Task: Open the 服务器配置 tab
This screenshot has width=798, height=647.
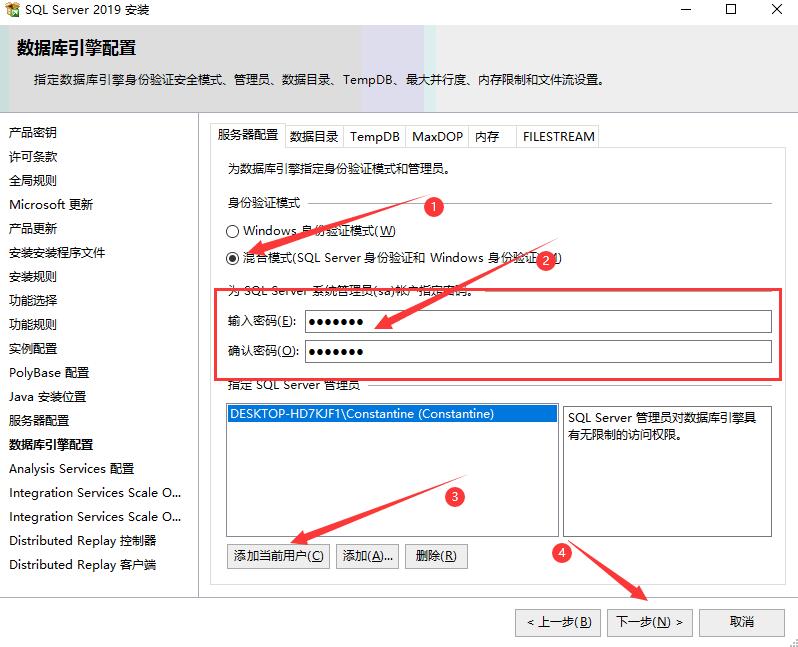Action: coord(248,135)
